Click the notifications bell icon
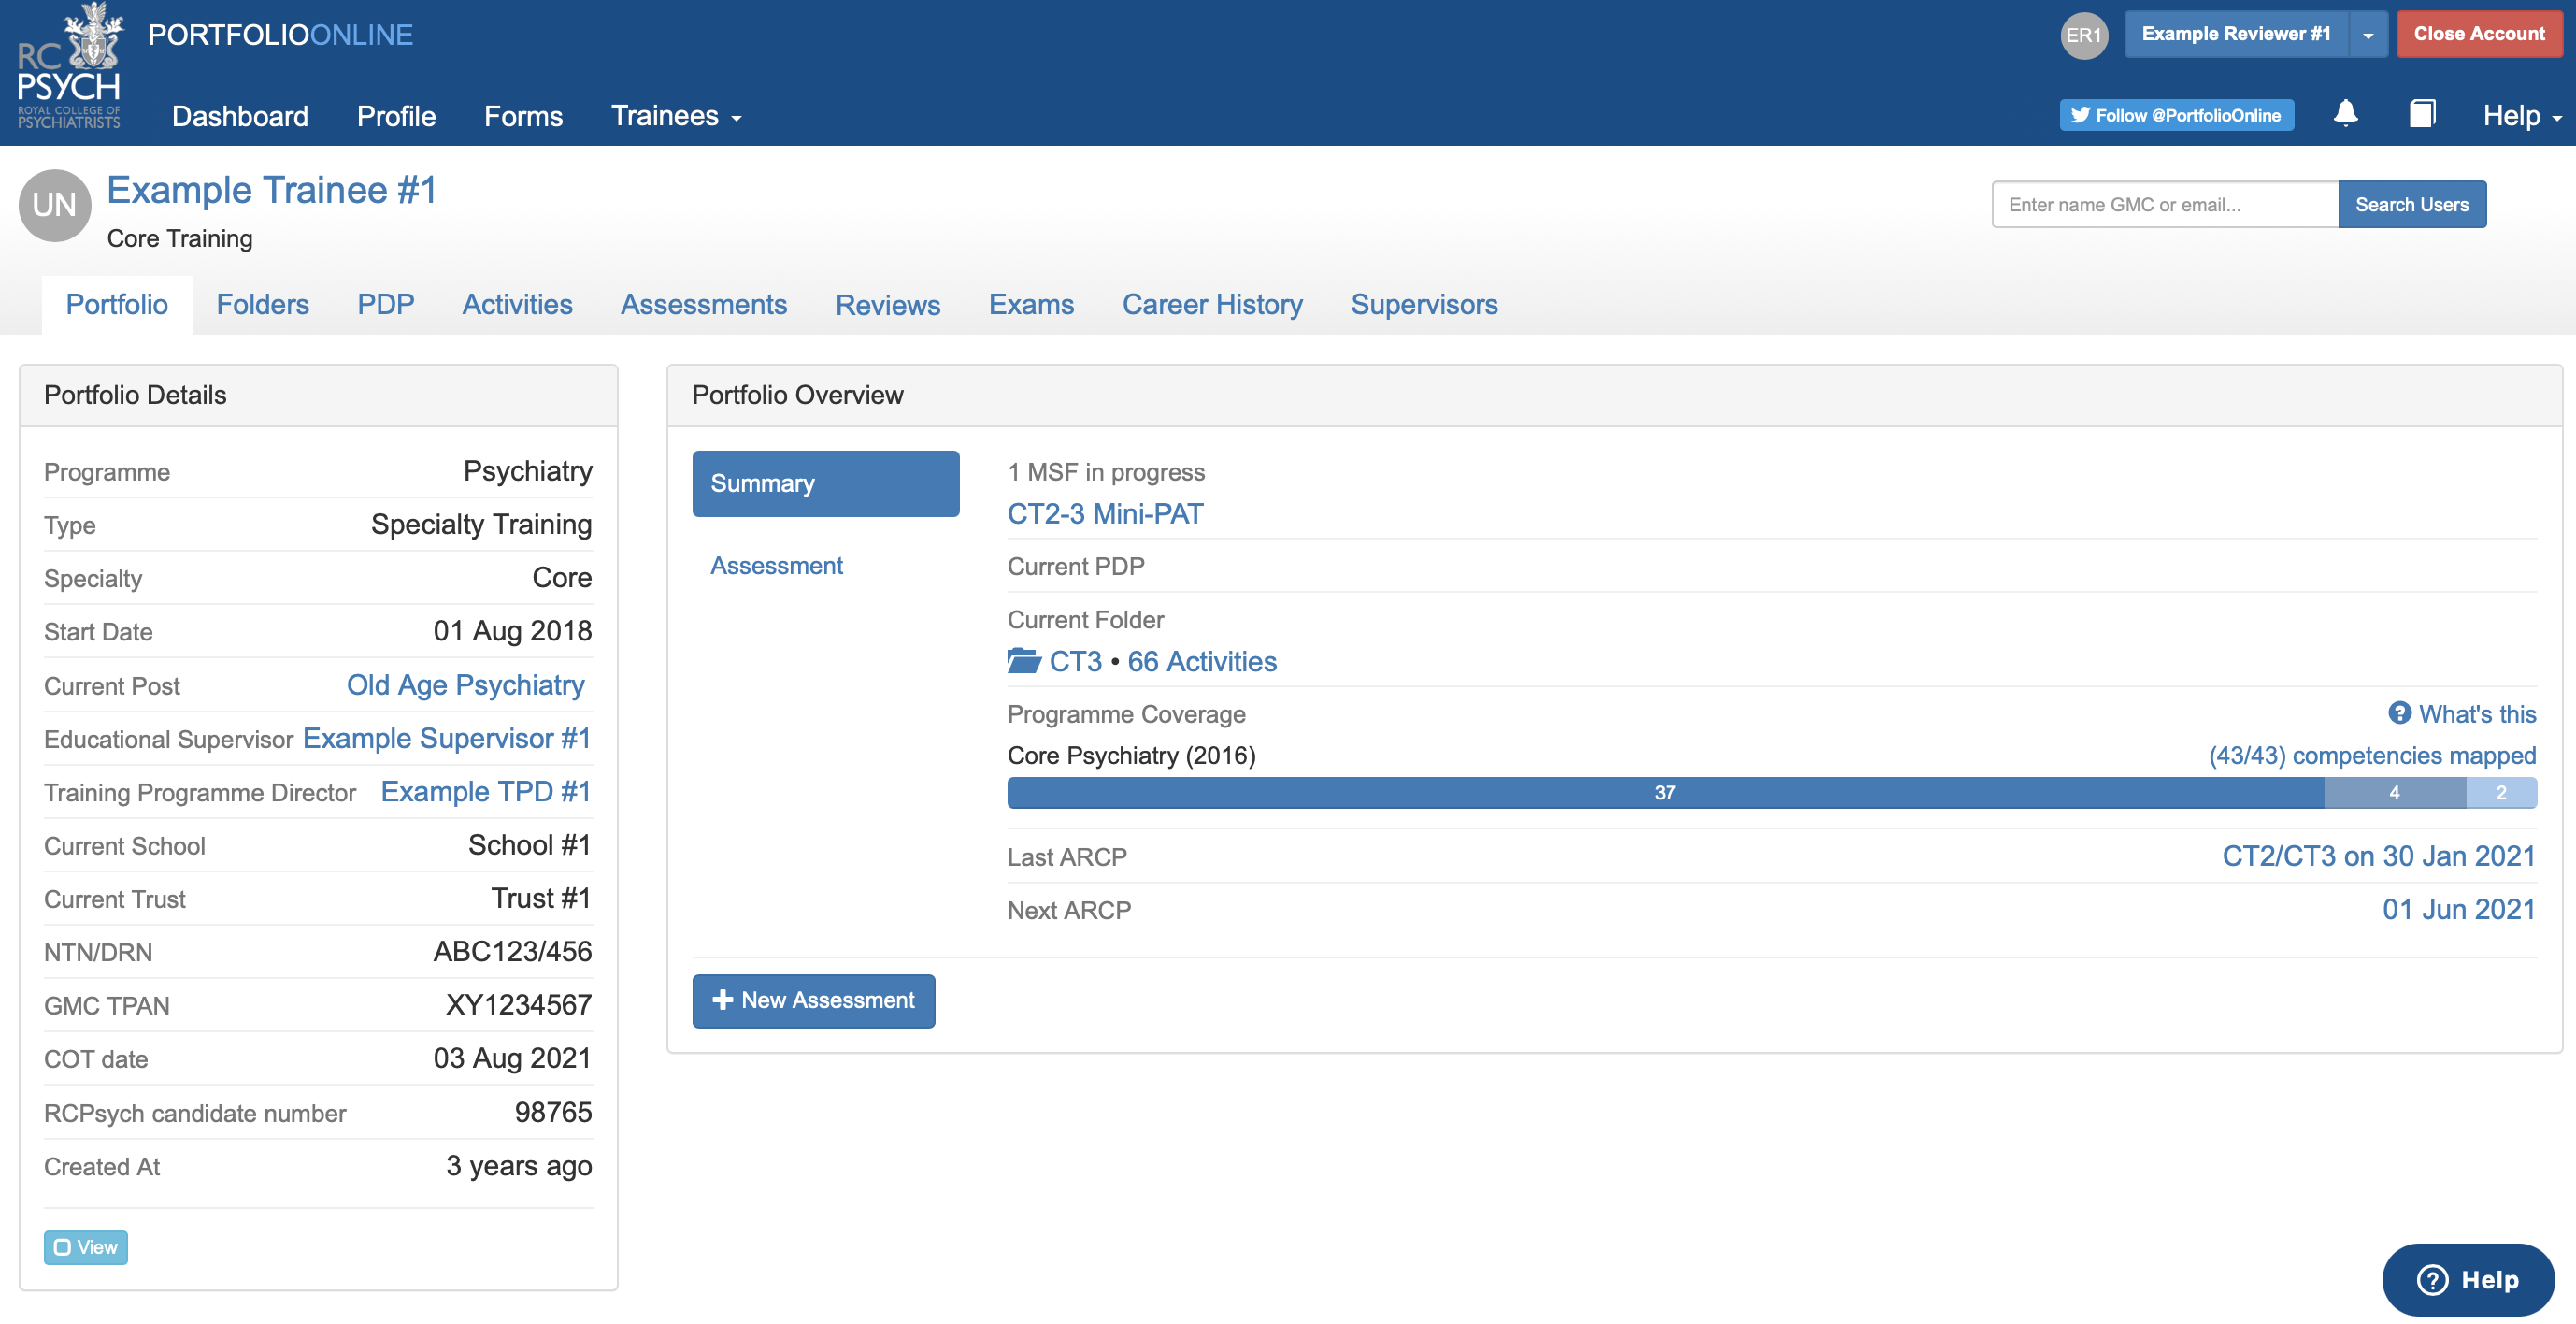The height and width of the screenshot is (1324, 2576). [x=2345, y=114]
